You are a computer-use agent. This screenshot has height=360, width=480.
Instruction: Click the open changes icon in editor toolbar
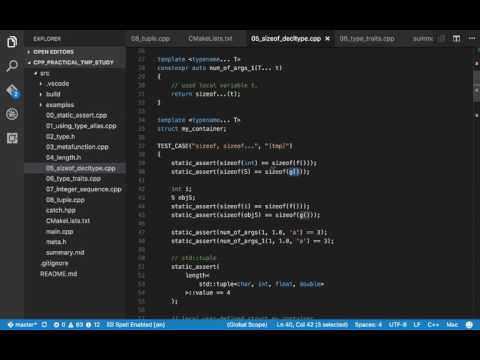(x=442, y=39)
